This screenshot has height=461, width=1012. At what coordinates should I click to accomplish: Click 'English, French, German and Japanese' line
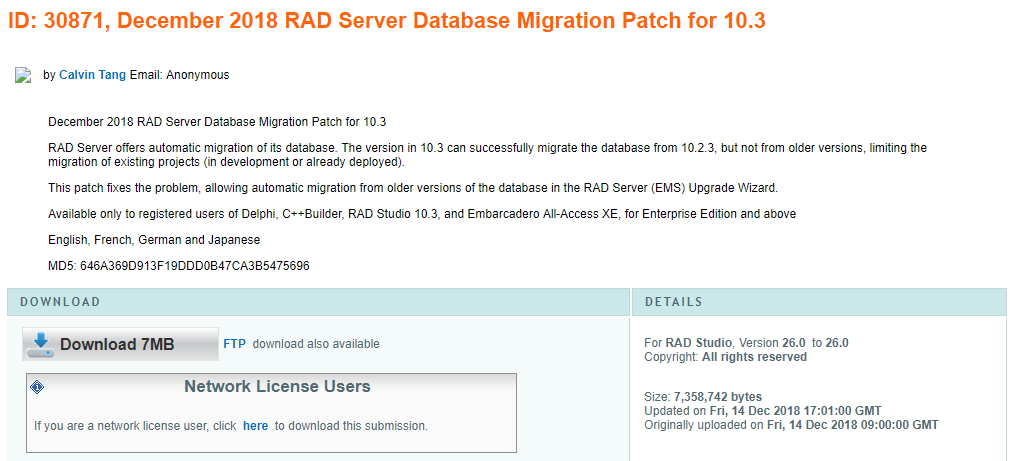pos(154,240)
